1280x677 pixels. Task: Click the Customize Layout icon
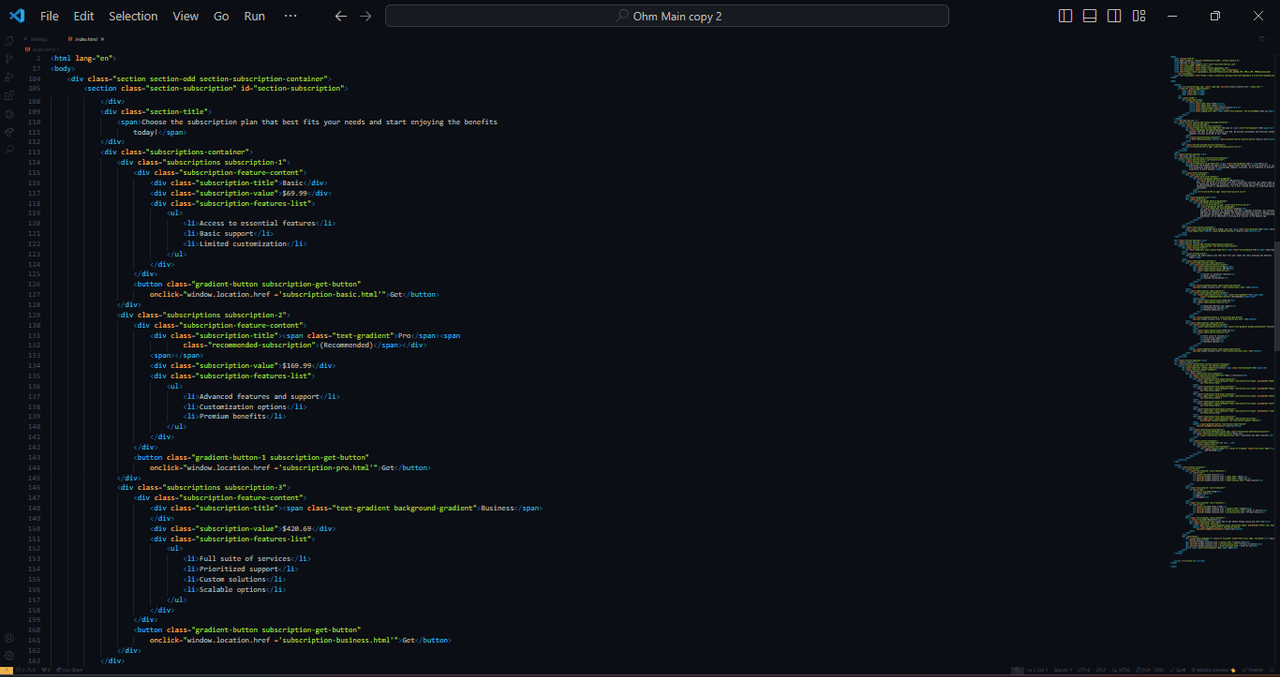tap(1139, 16)
